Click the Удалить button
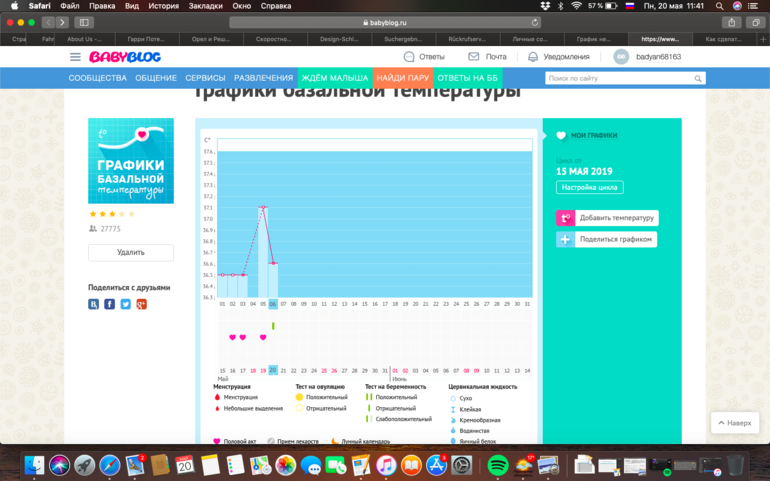Image resolution: width=770 pixels, height=481 pixels. pyautogui.click(x=131, y=253)
